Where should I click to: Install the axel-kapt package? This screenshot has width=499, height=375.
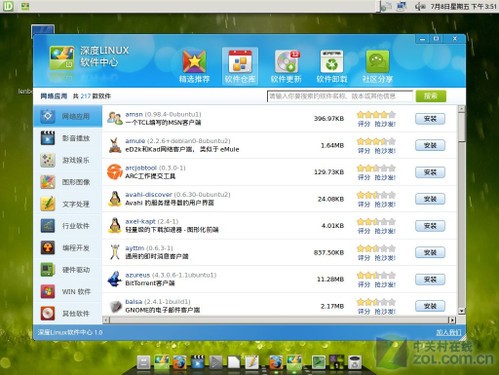(x=430, y=226)
